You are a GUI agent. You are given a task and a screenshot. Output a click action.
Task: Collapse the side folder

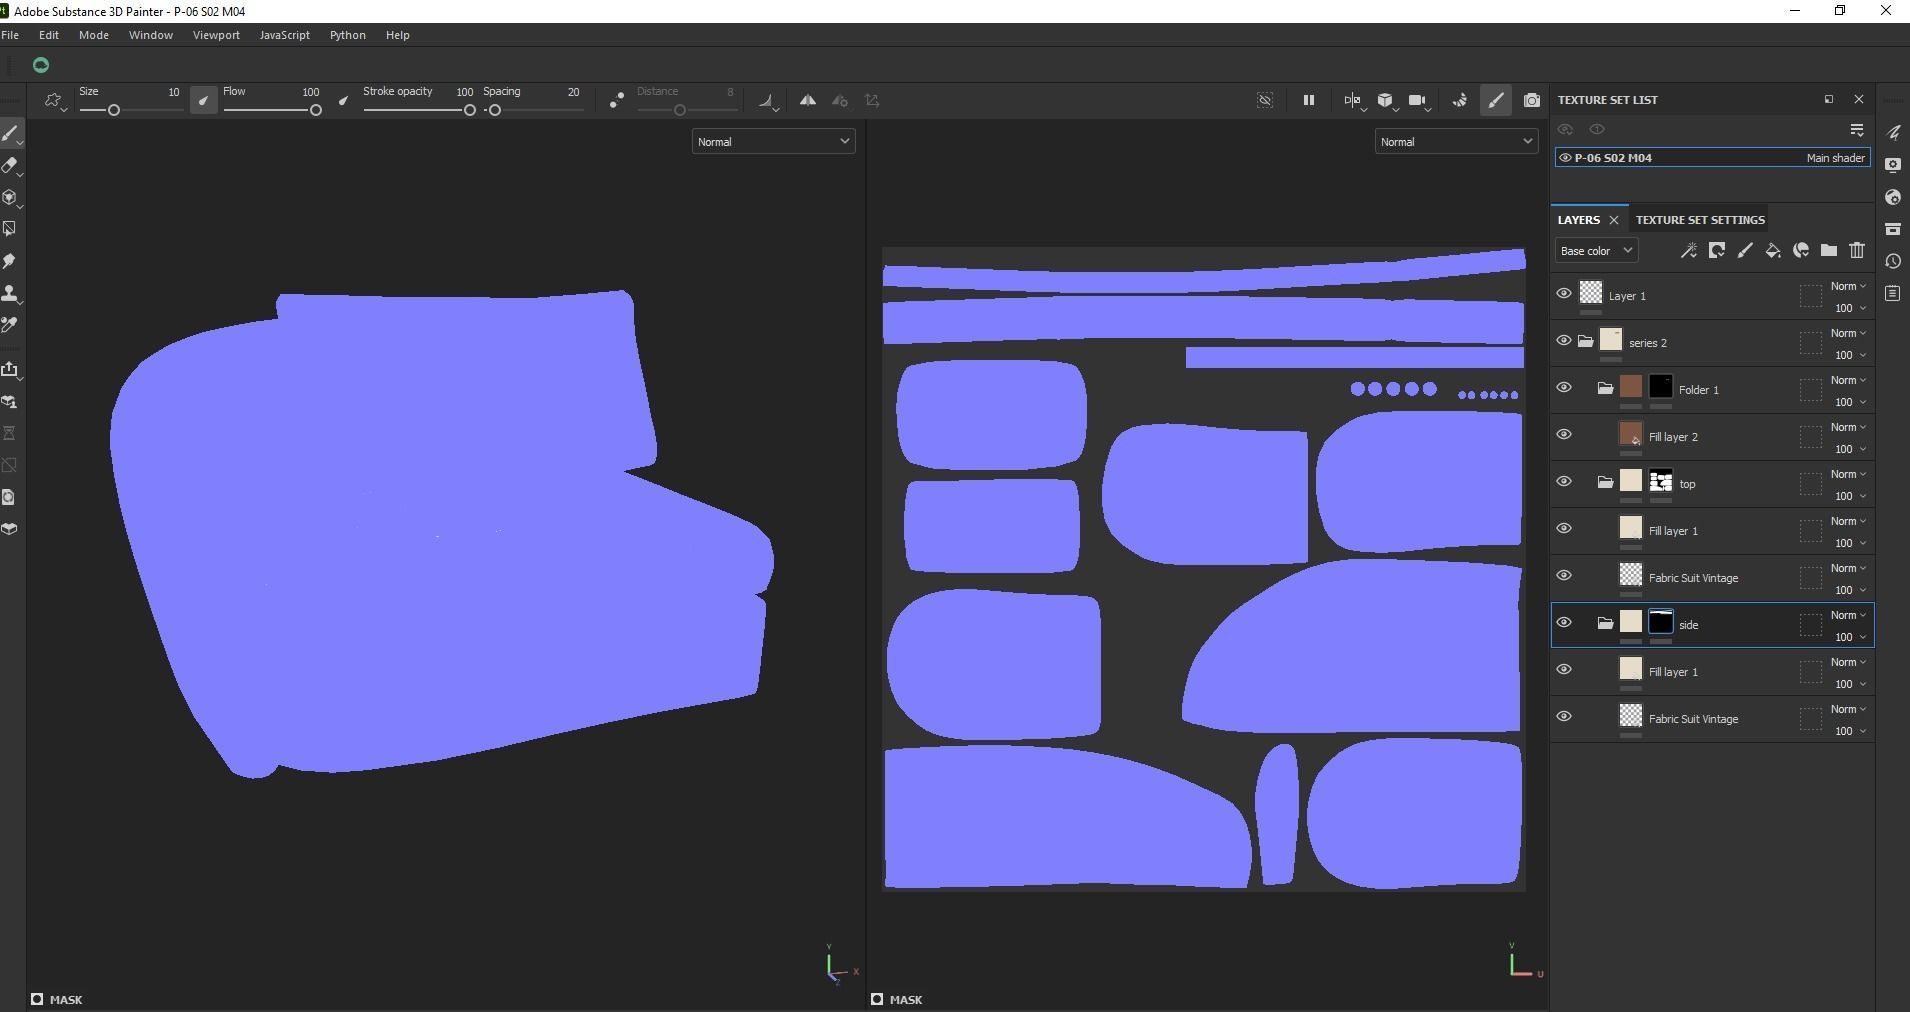pyautogui.click(x=1605, y=624)
